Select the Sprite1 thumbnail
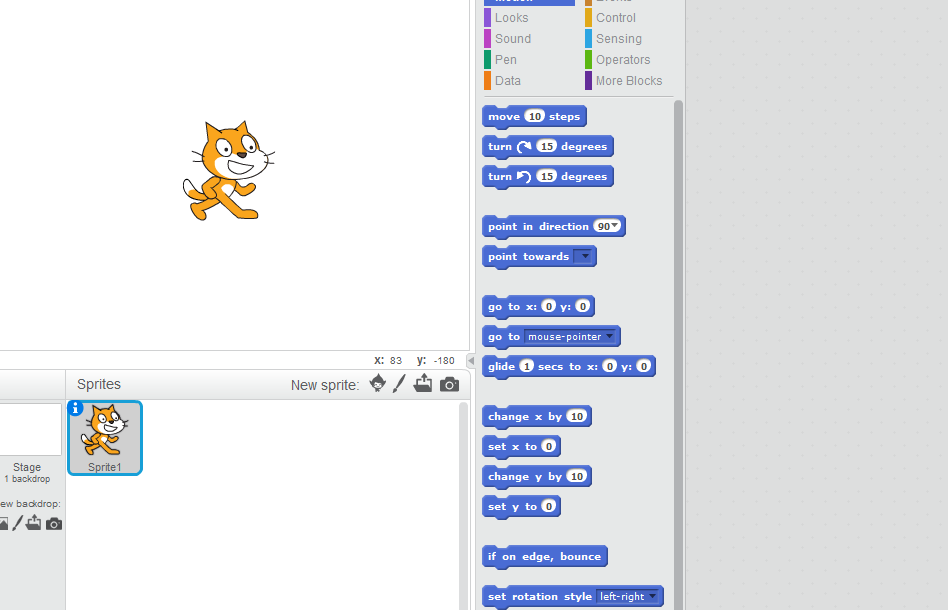 tap(105, 438)
